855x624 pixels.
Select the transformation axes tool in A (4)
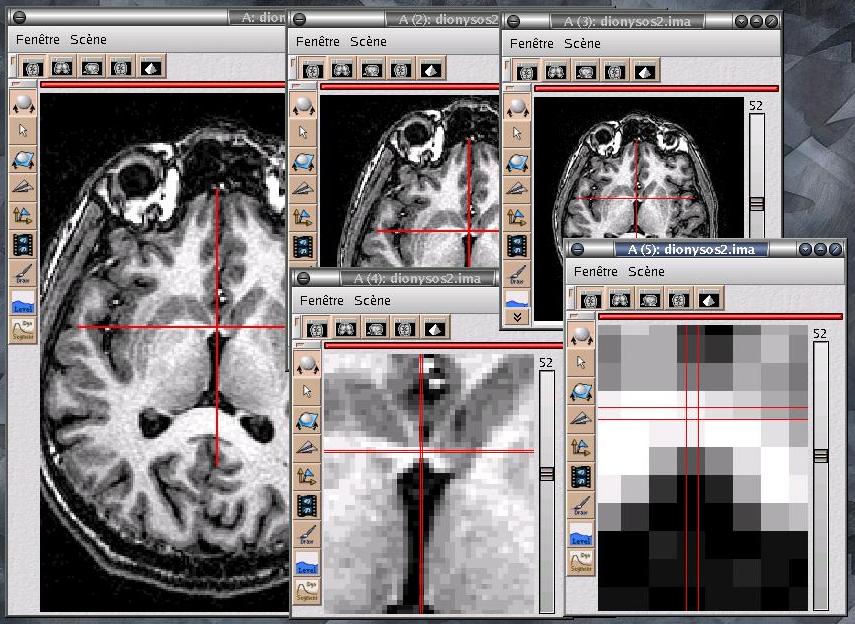tap(307, 477)
